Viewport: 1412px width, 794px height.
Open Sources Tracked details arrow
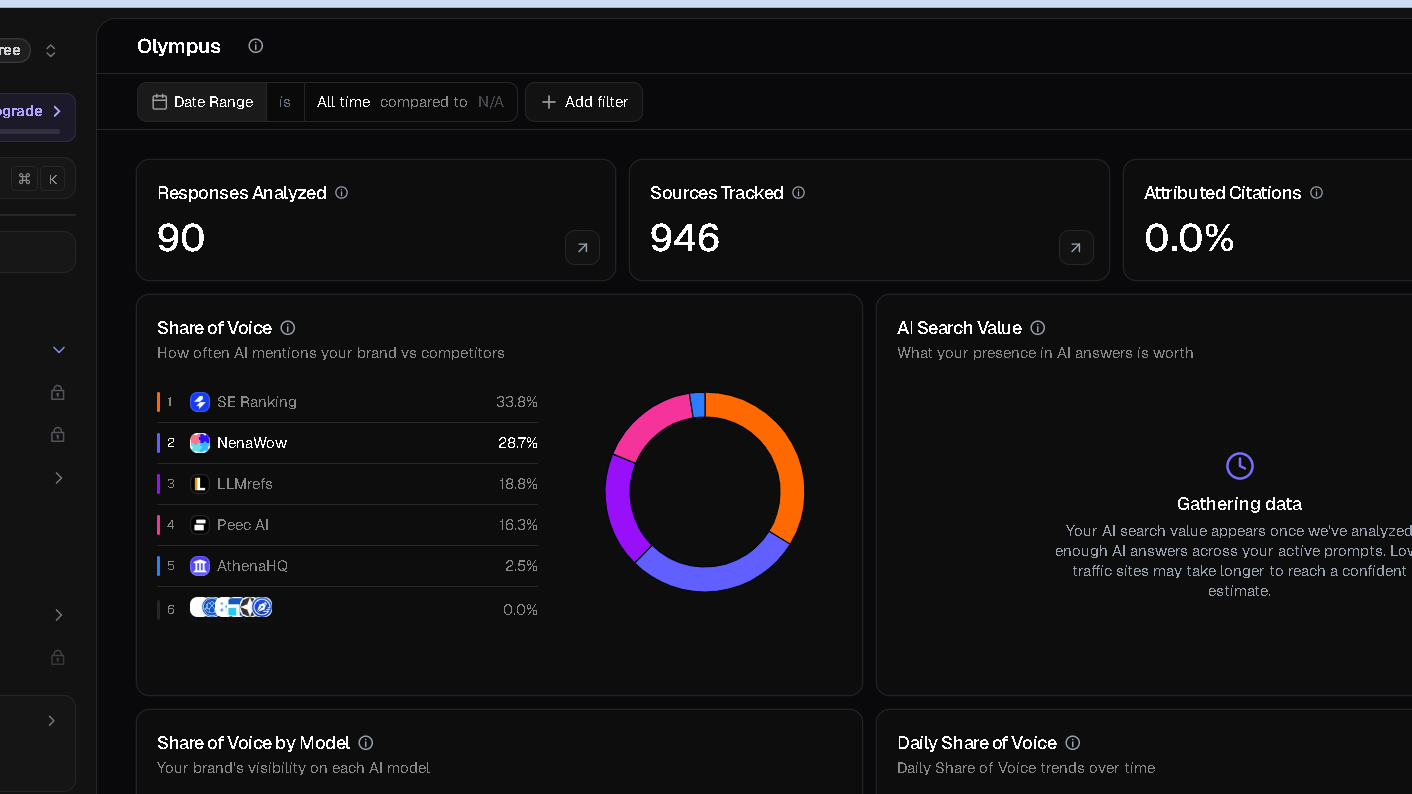click(1076, 248)
